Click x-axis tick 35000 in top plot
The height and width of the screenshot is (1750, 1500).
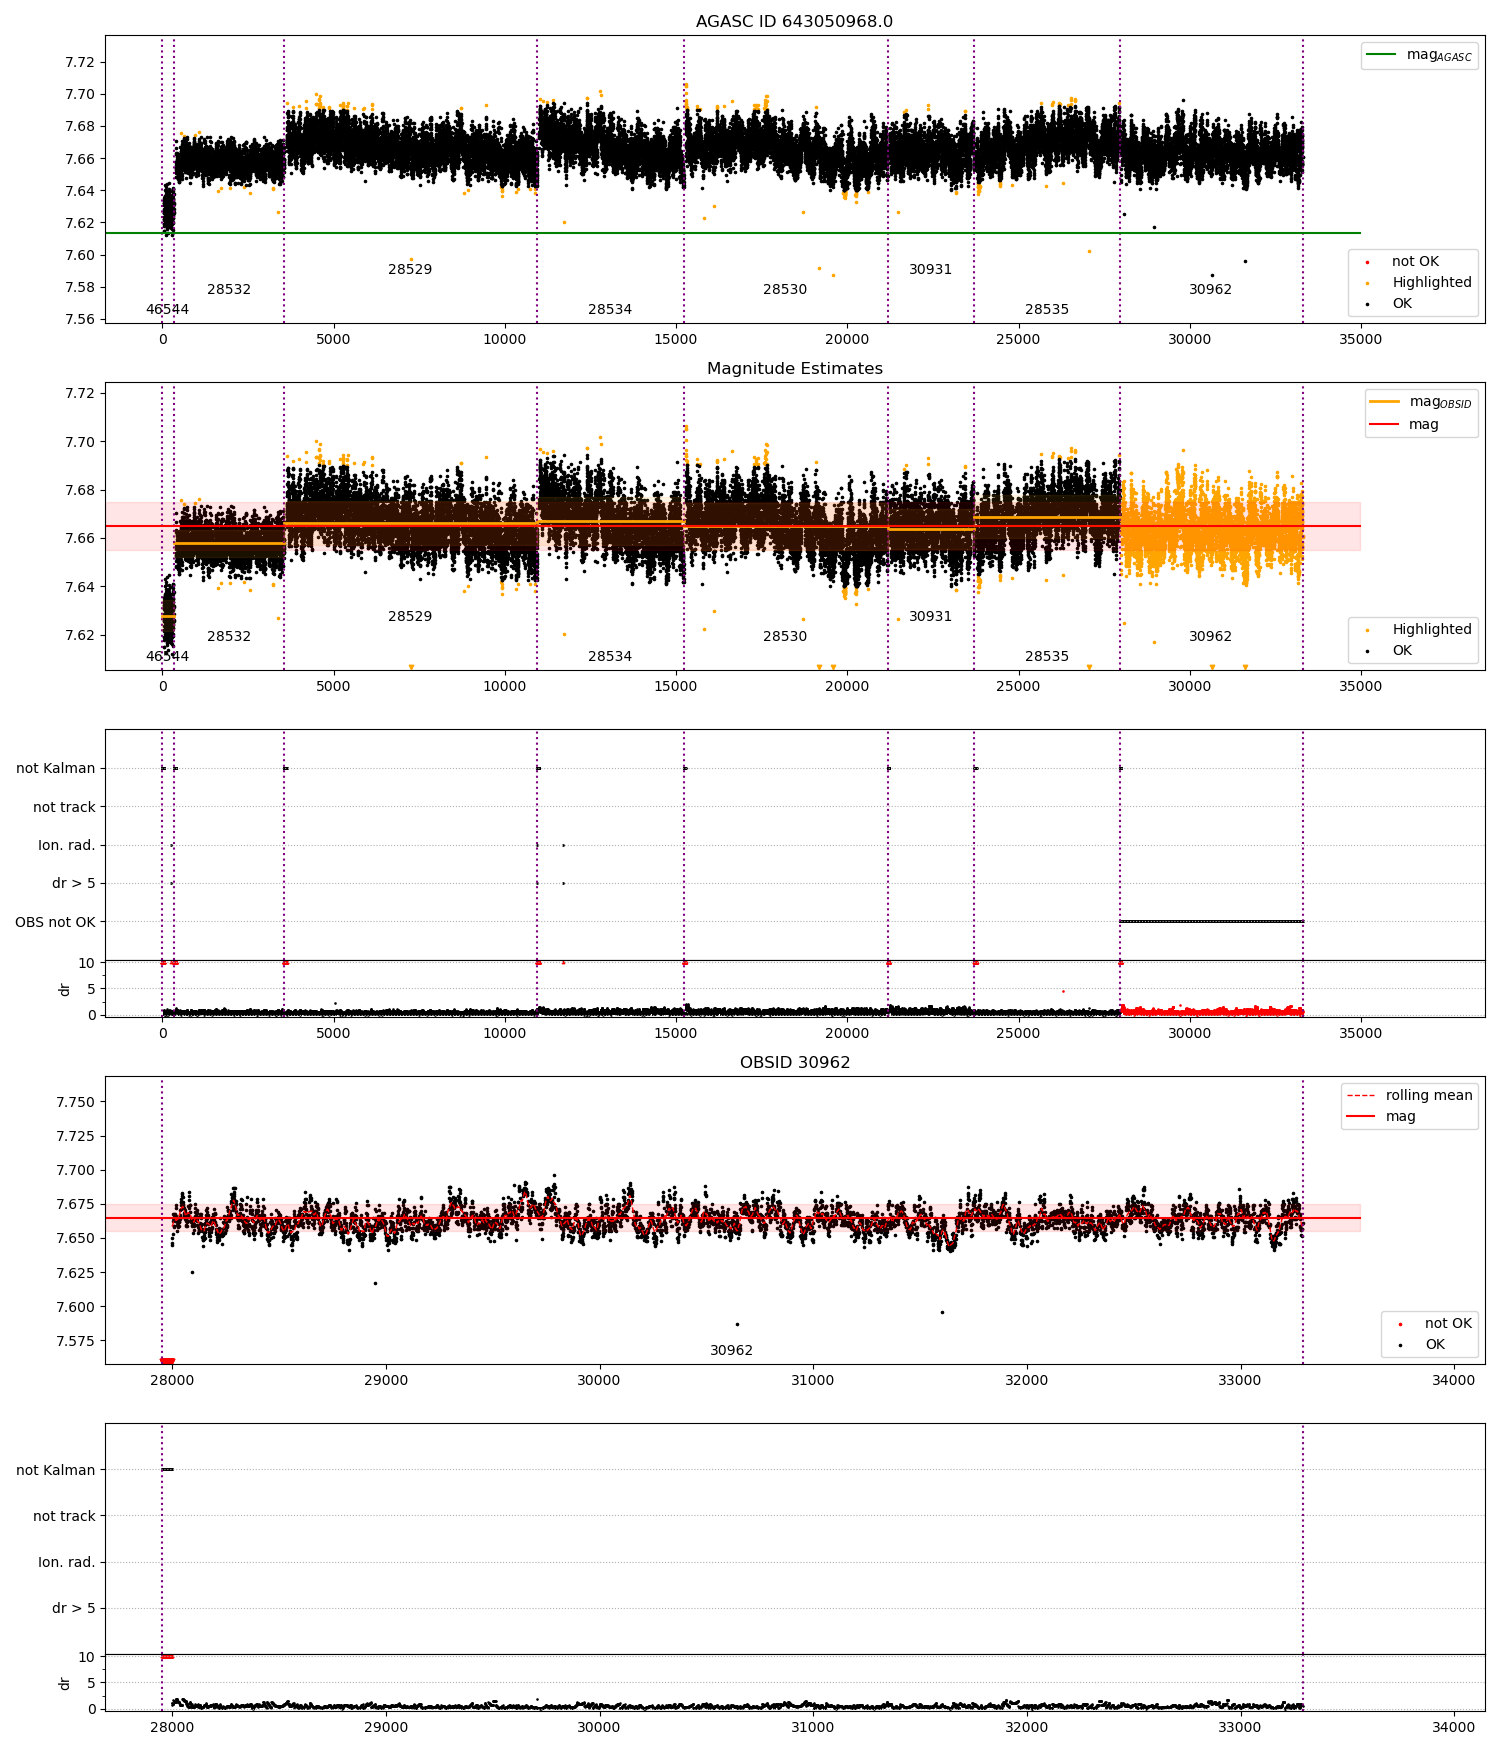pyautogui.click(x=1360, y=339)
